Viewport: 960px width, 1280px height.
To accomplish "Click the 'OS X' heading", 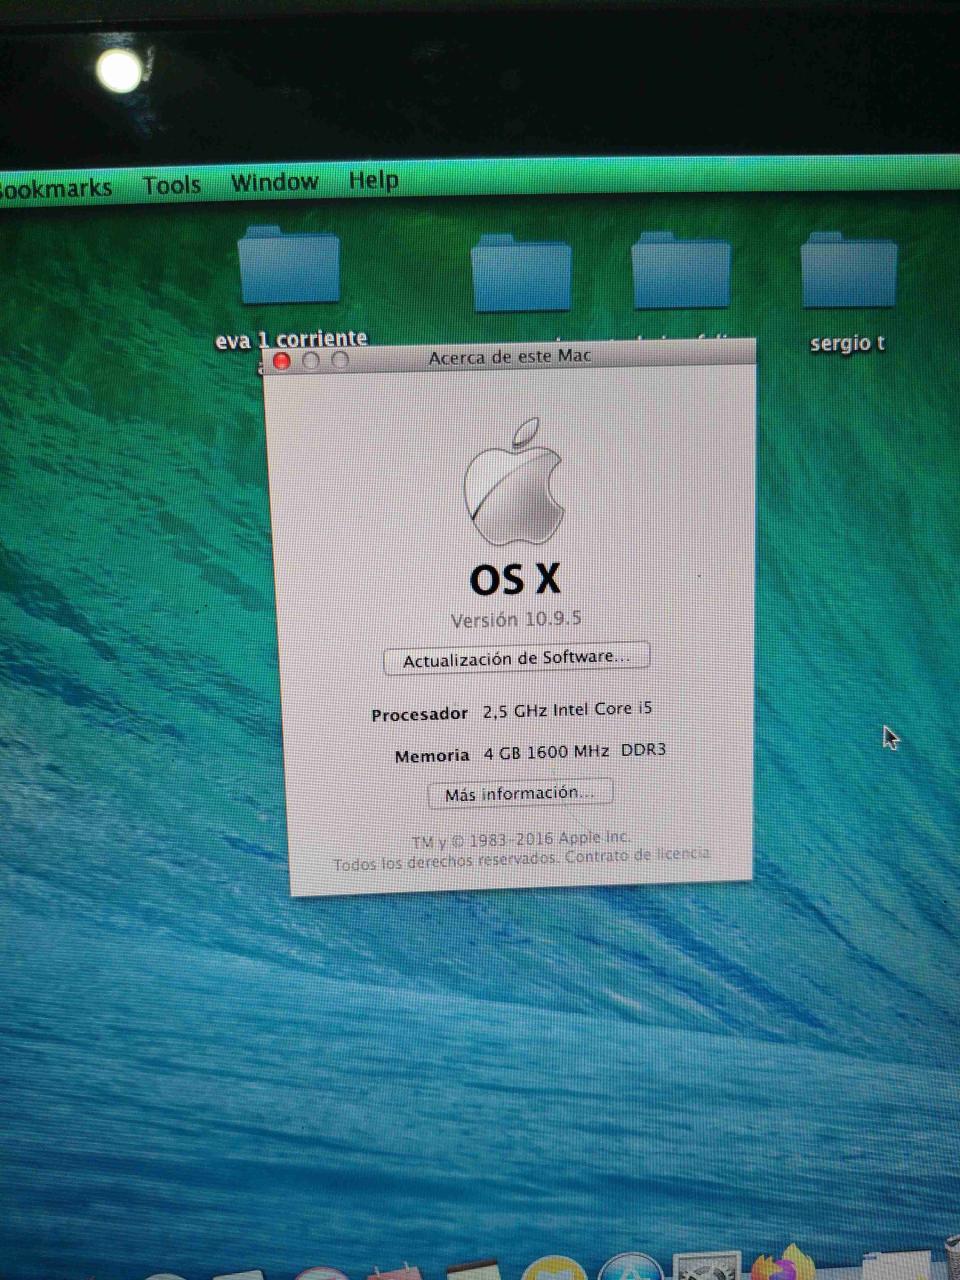I will (x=515, y=579).
